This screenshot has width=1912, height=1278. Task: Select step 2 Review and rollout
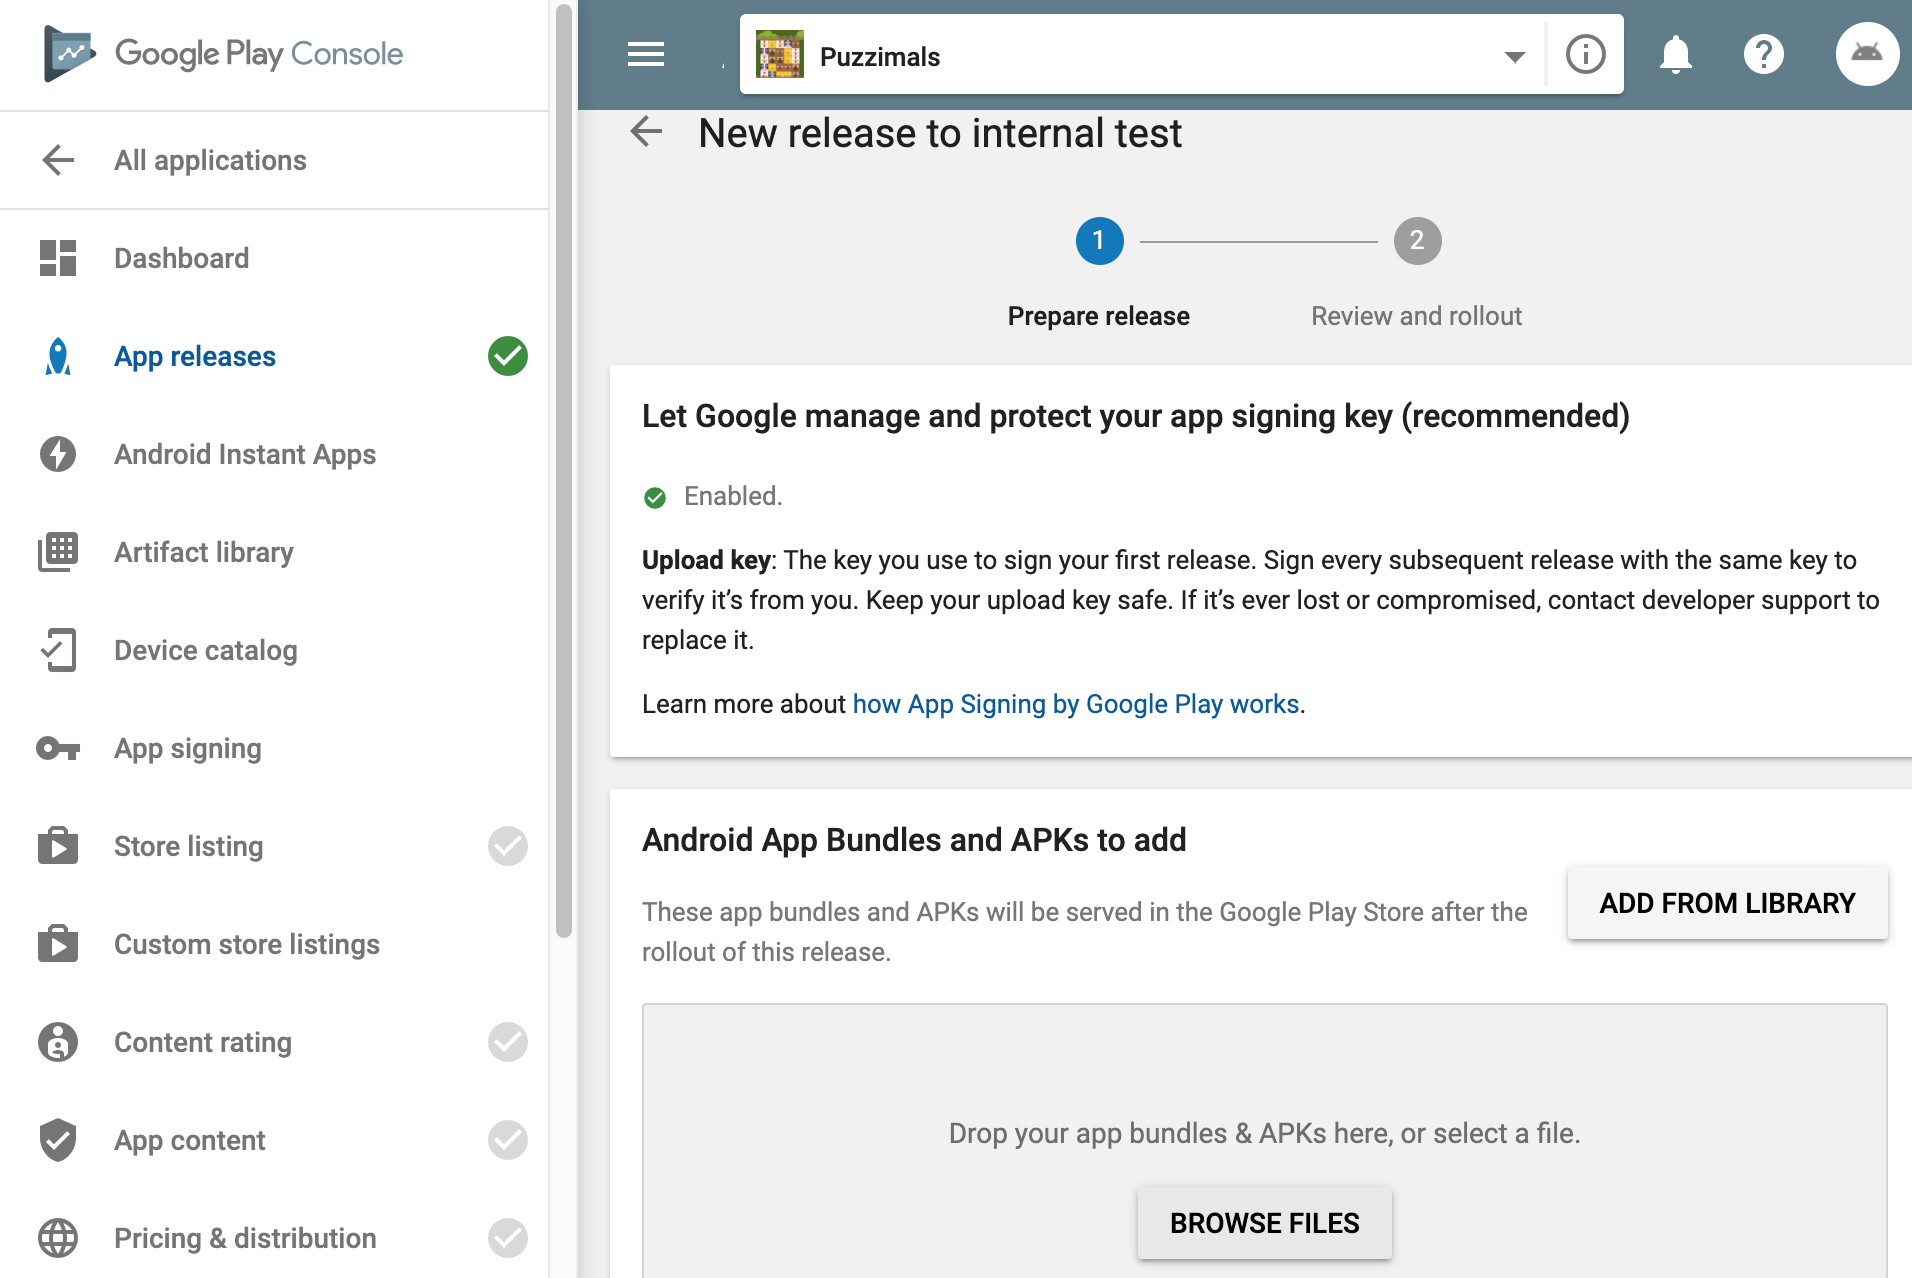[x=1417, y=241]
